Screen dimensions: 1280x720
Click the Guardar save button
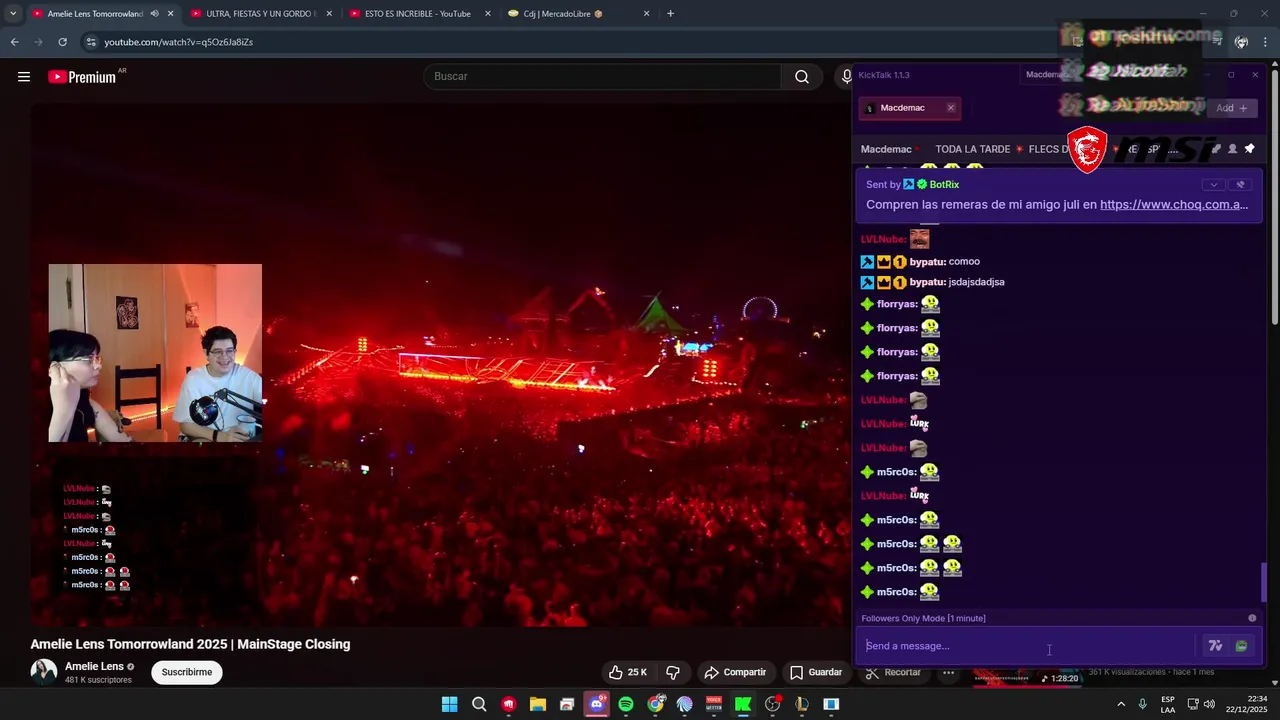(816, 672)
